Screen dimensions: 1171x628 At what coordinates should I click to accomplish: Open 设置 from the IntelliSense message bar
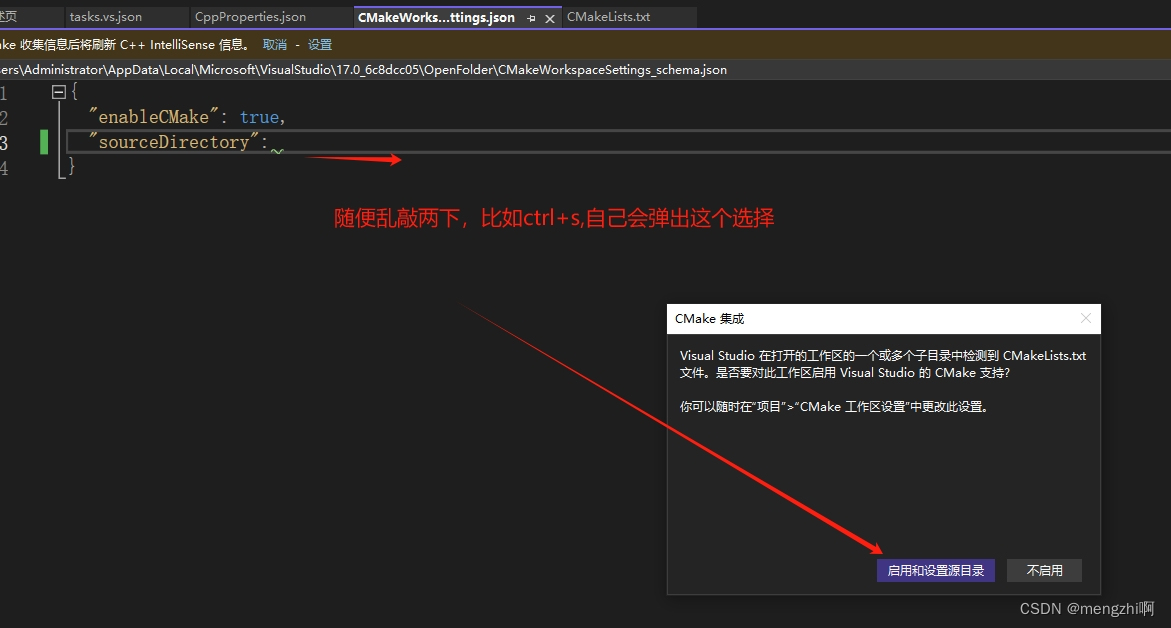pyautogui.click(x=319, y=44)
